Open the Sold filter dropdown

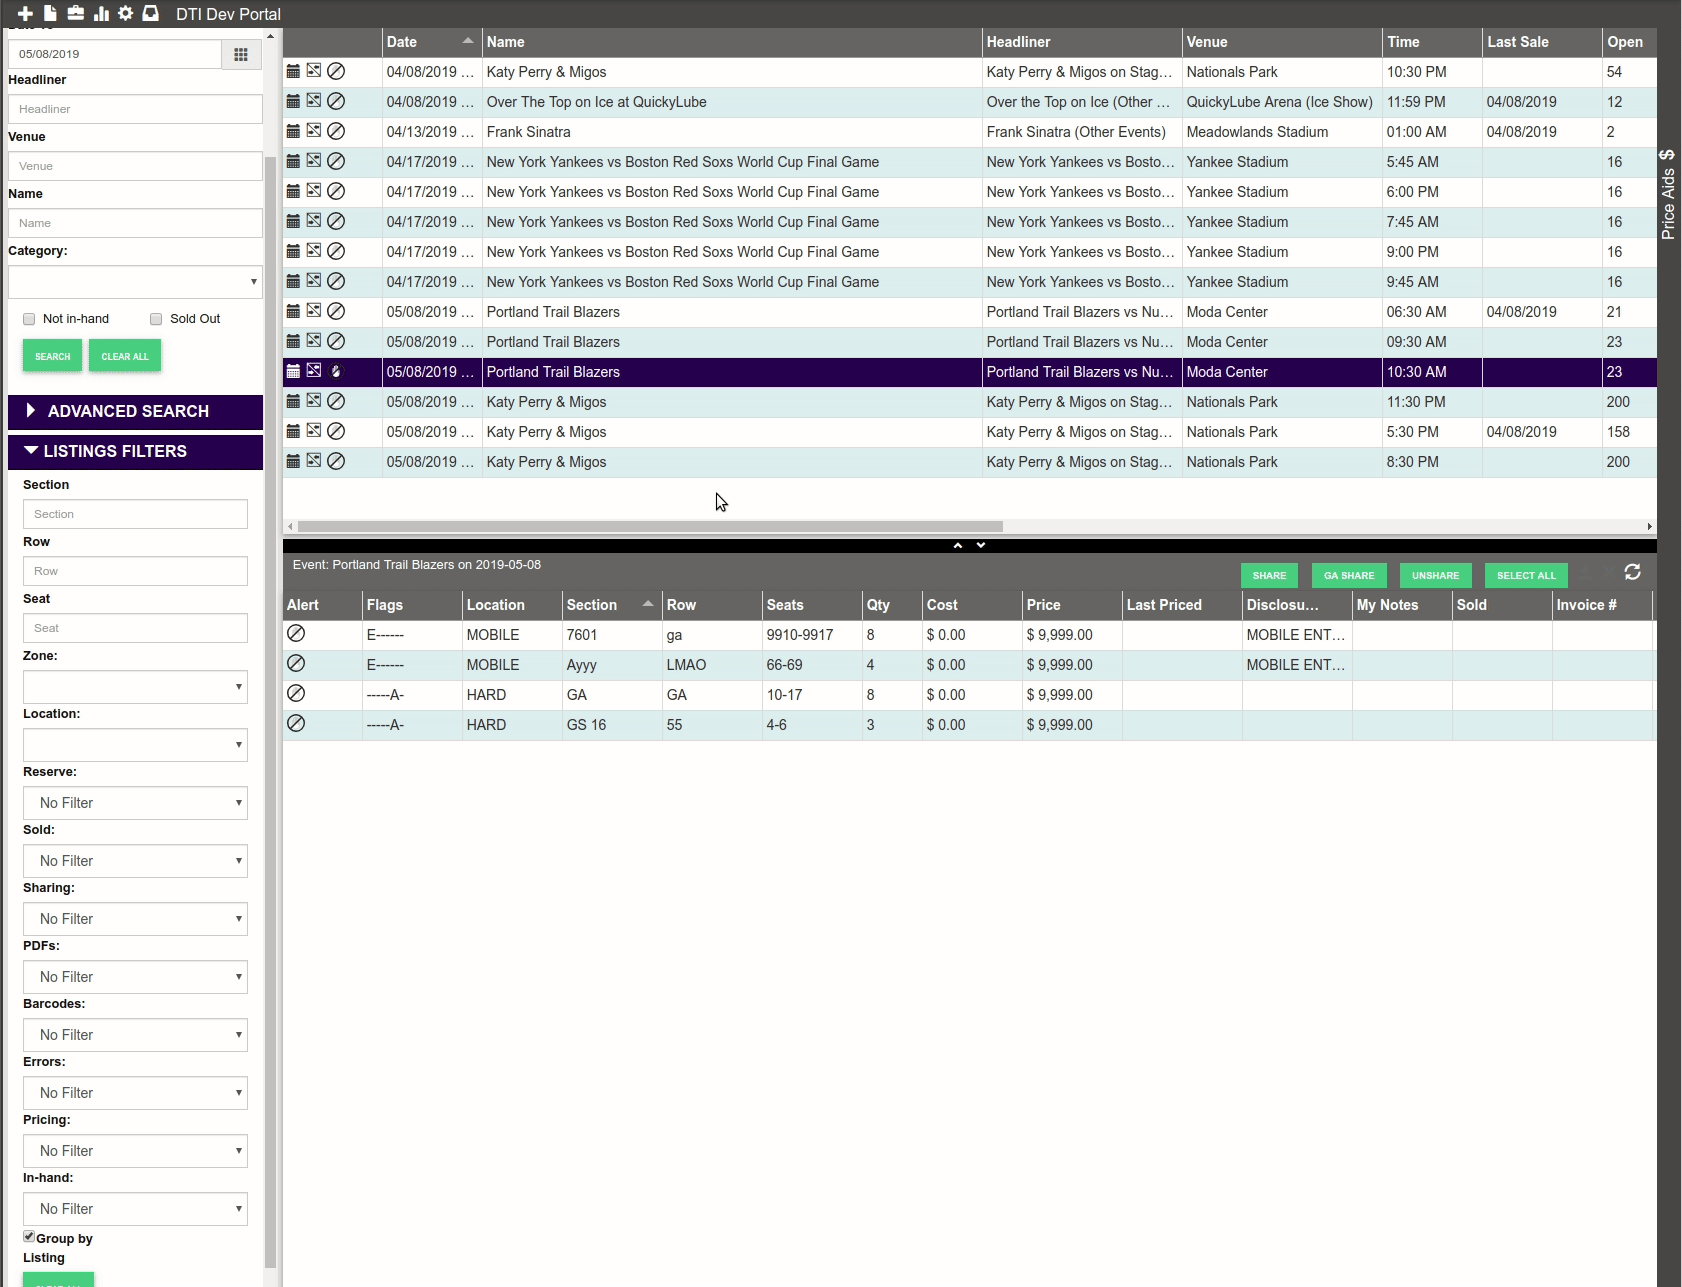(x=135, y=860)
